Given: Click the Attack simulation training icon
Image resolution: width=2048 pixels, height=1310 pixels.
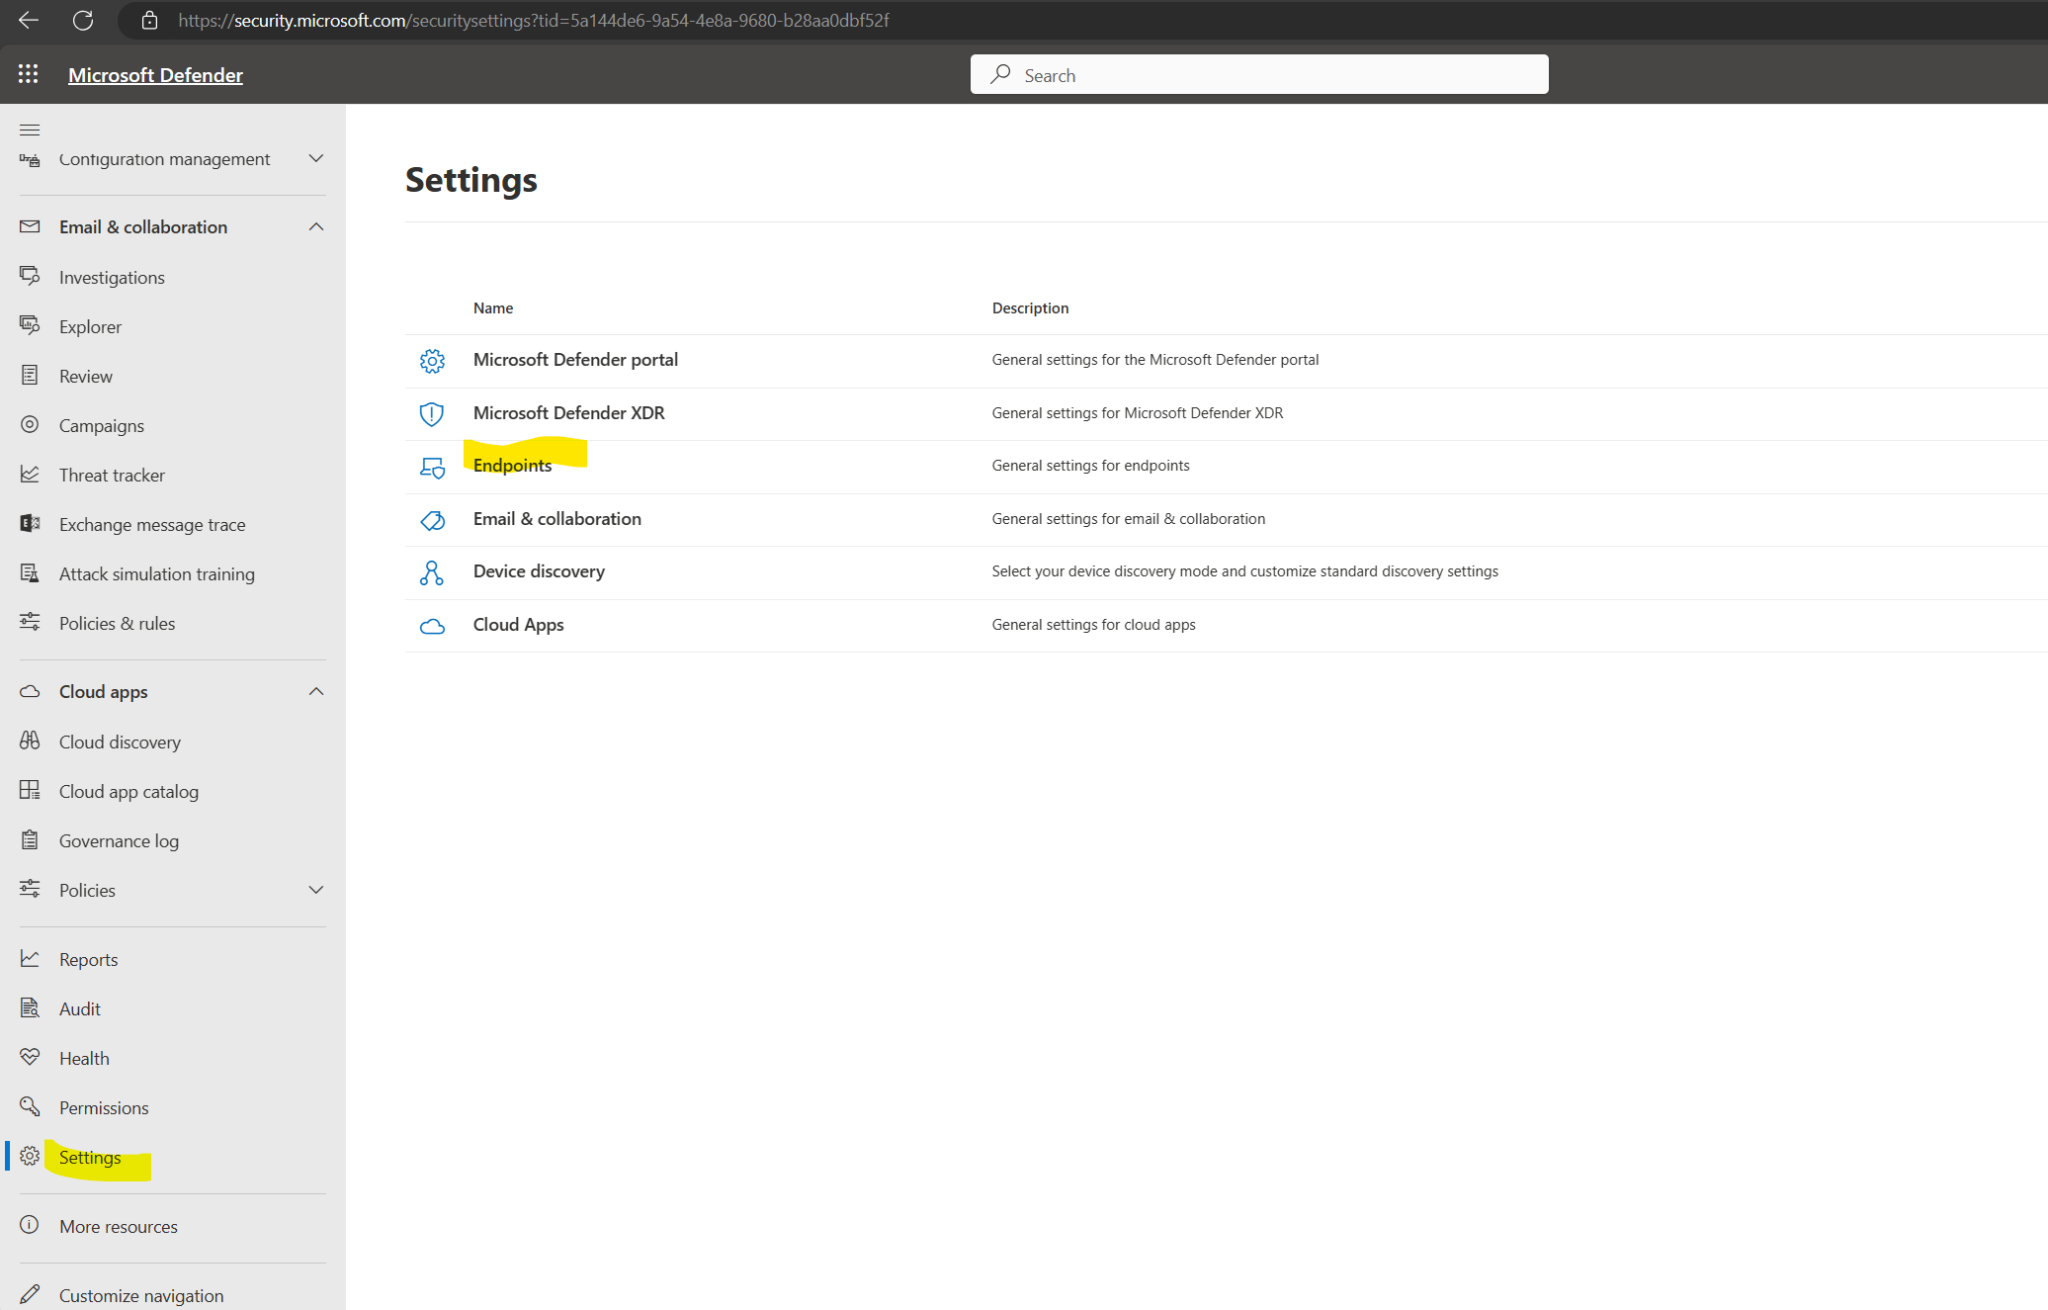Looking at the screenshot, I should [x=29, y=573].
